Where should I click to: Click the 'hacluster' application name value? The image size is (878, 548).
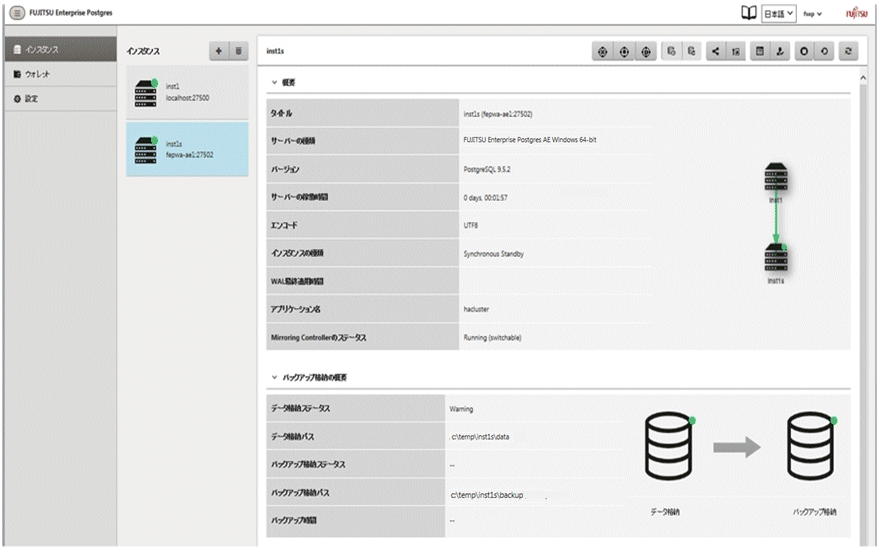[x=476, y=309]
